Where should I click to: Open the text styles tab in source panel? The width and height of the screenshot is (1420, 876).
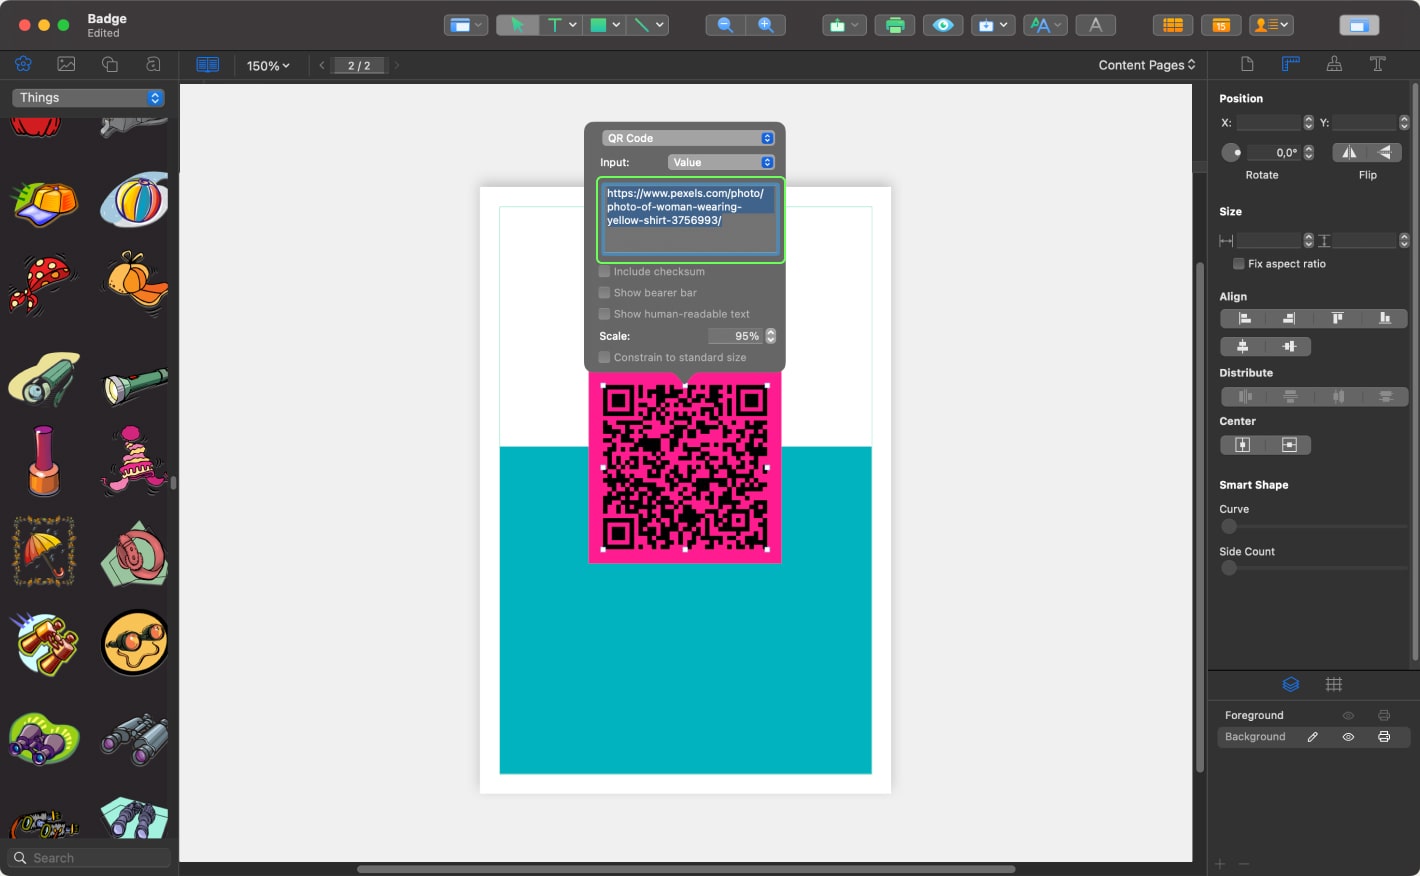pos(153,64)
